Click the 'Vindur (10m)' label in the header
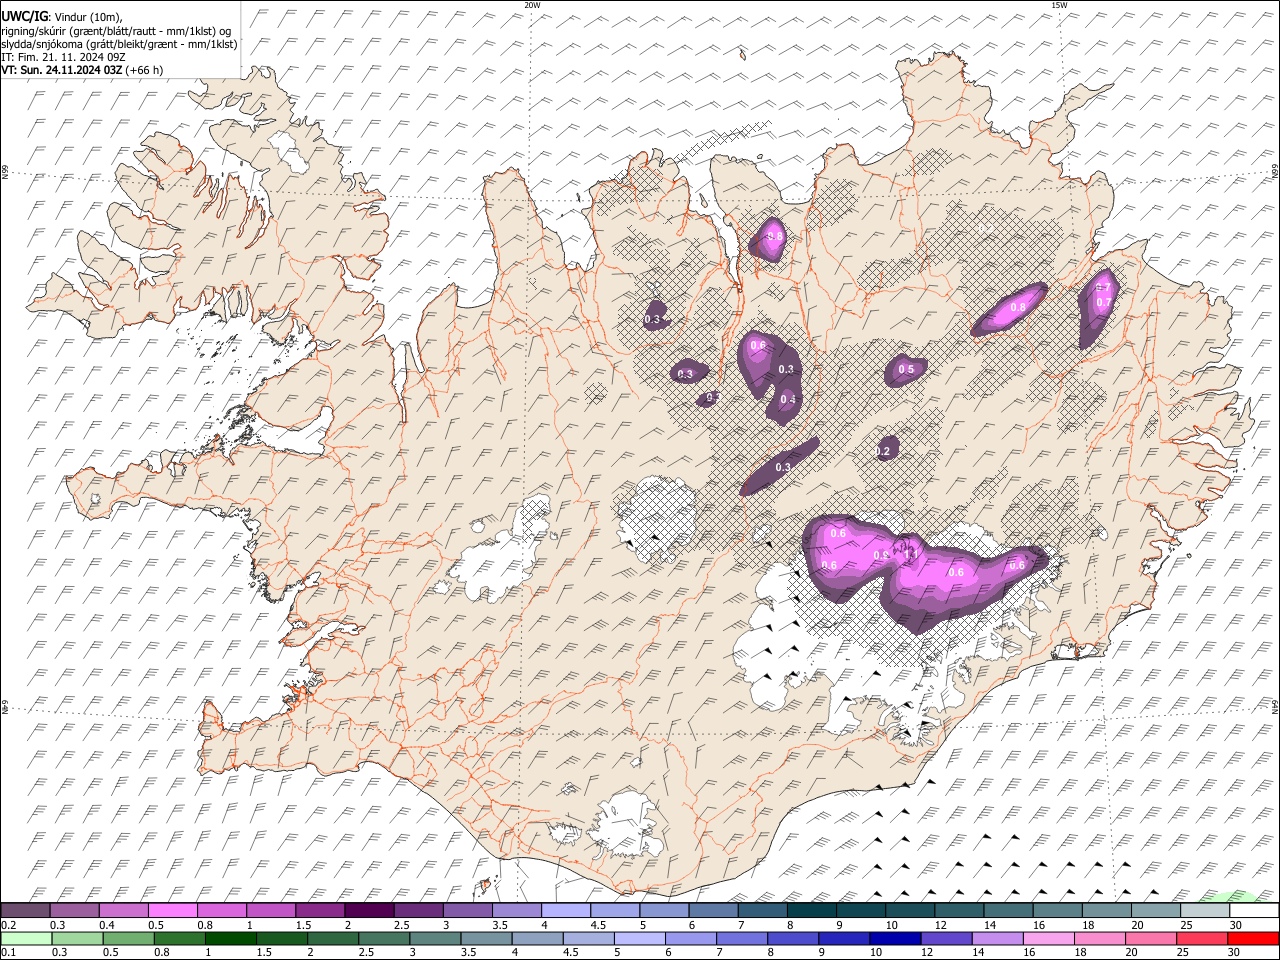The height and width of the screenshot is (960, 1280). (88, 17)
